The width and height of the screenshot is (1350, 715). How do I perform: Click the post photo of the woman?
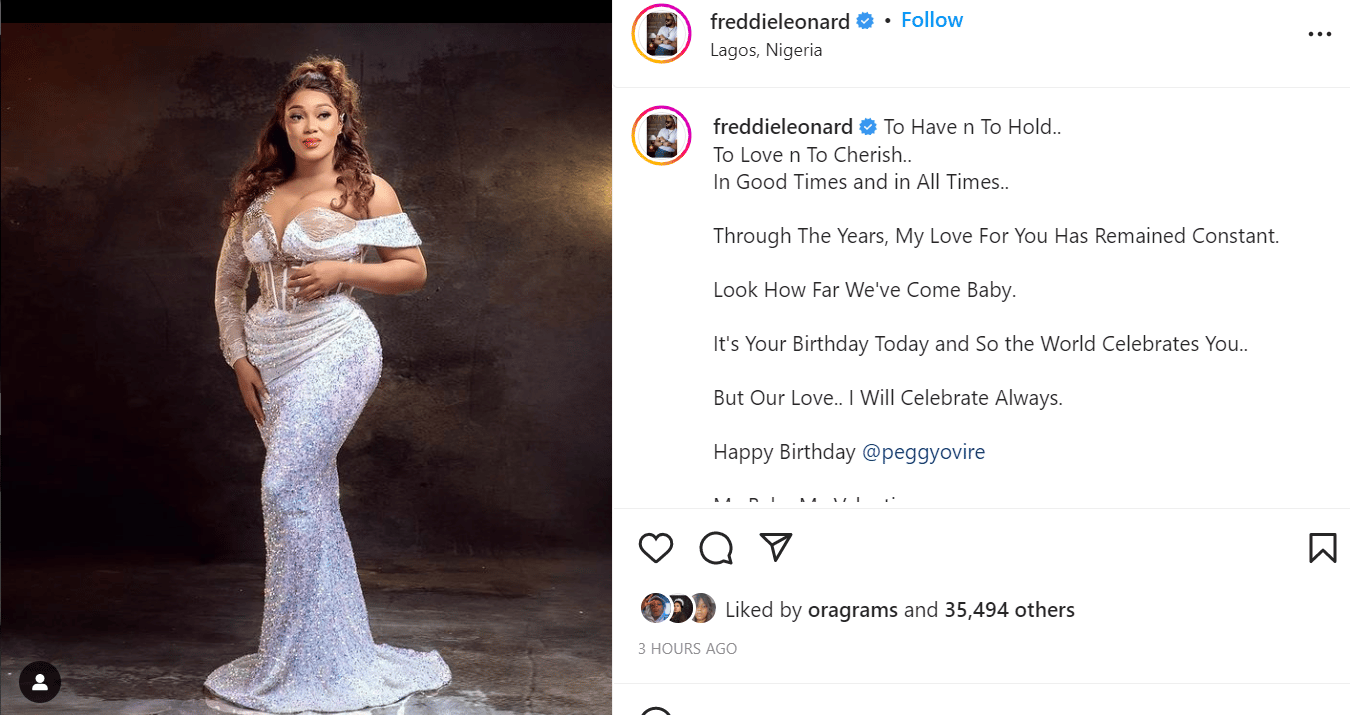(x=306, y=370)
